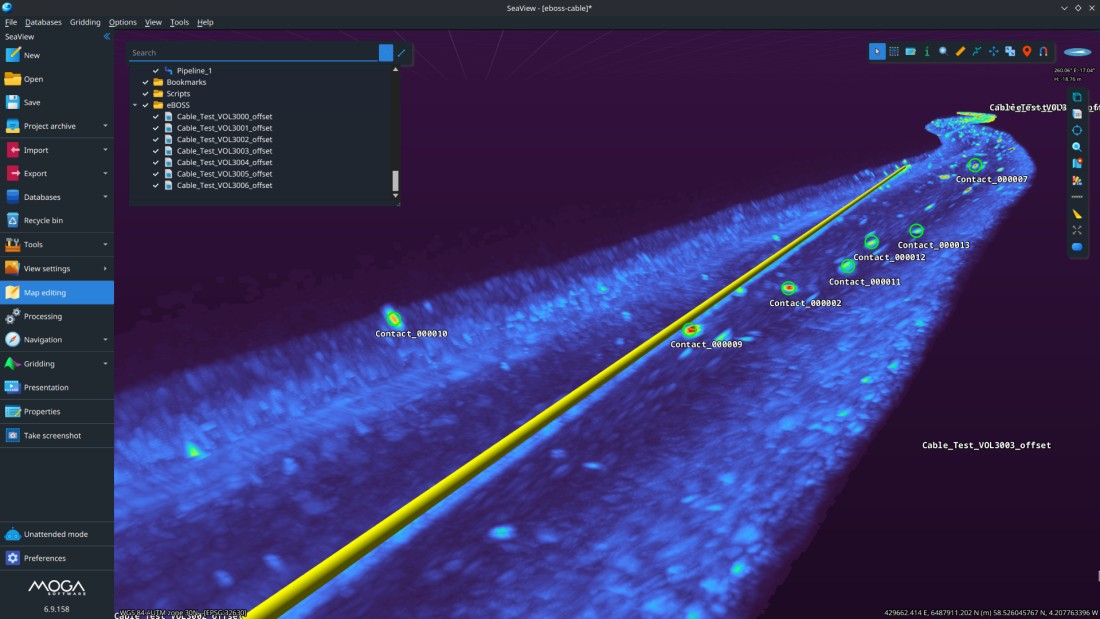Toggle Cable_Test_VOL3006_offset visibility checkbox
This screenshot has height=619, width=1100.
pos(156,185)
